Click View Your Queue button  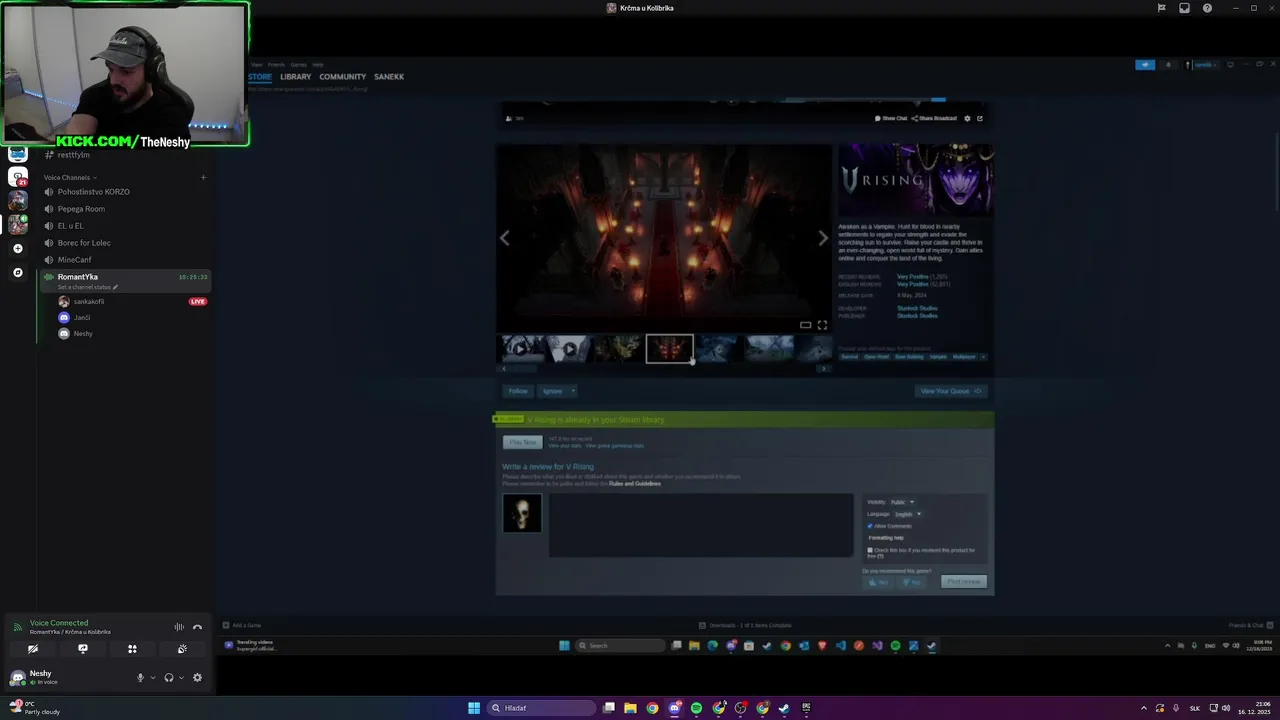coord(951,391)
